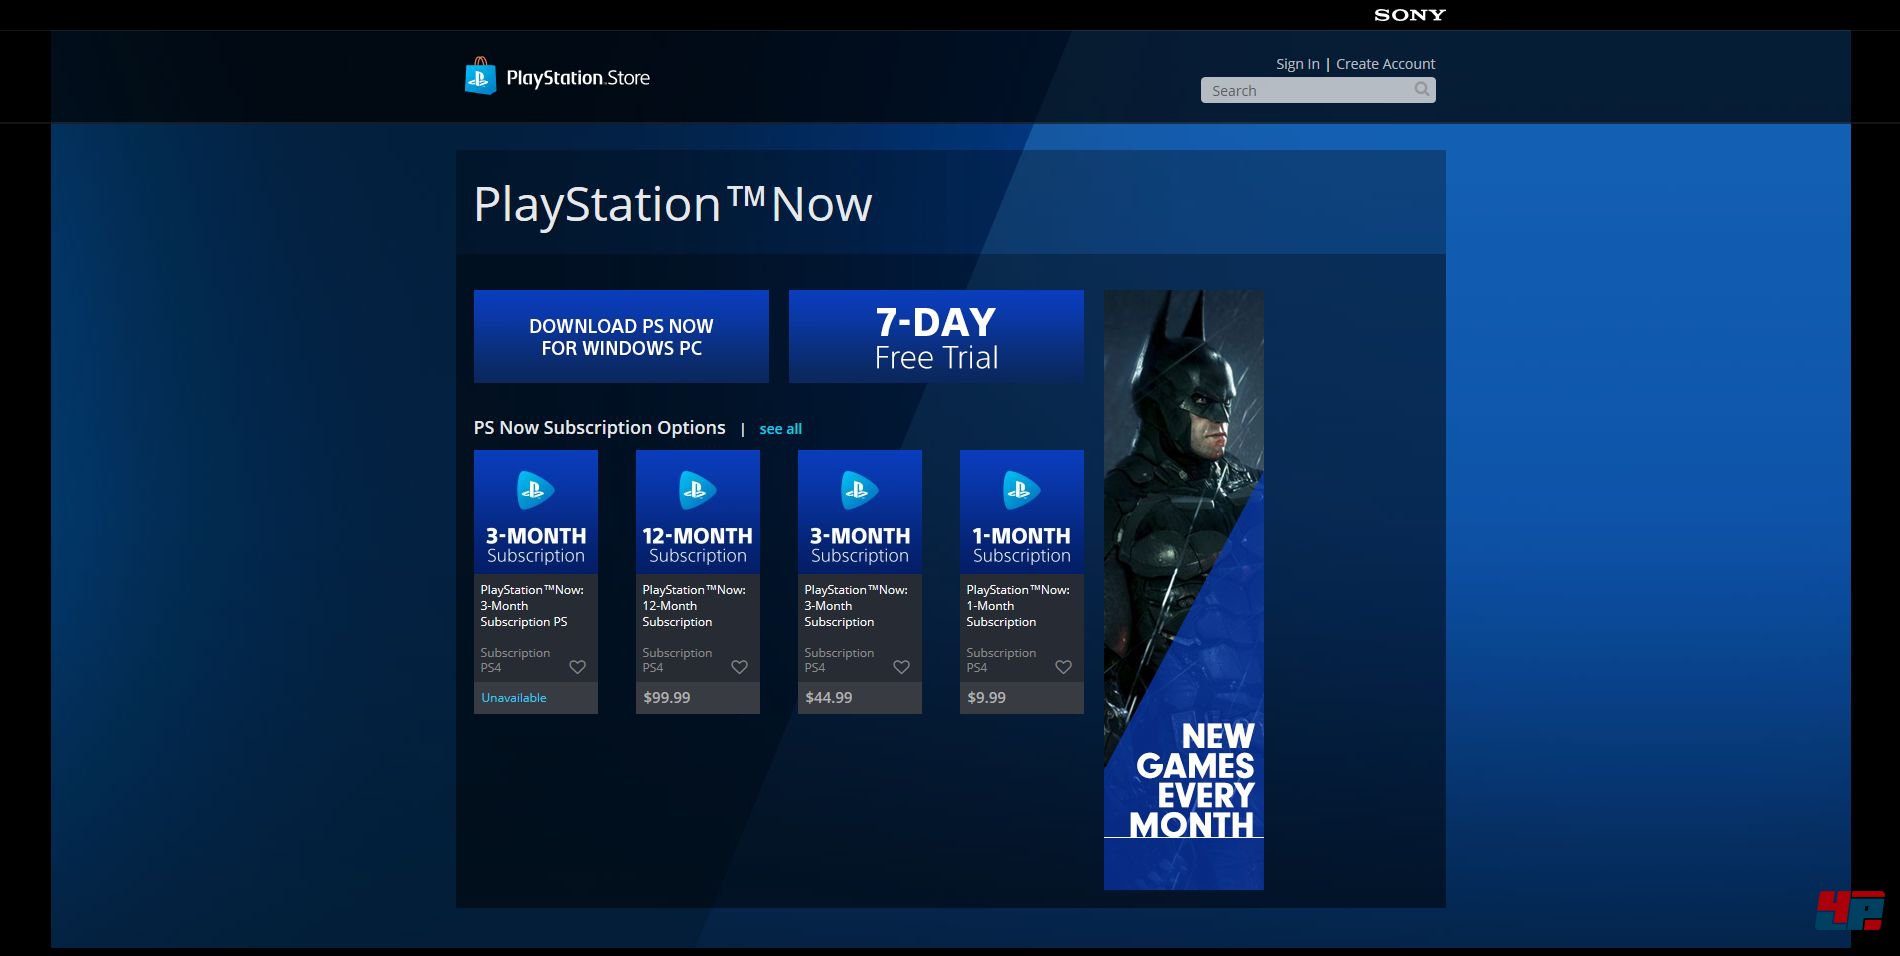The height and width of the screenshot is (956, 1900).
Task: Open the Sign In link
Action: 1297,64
